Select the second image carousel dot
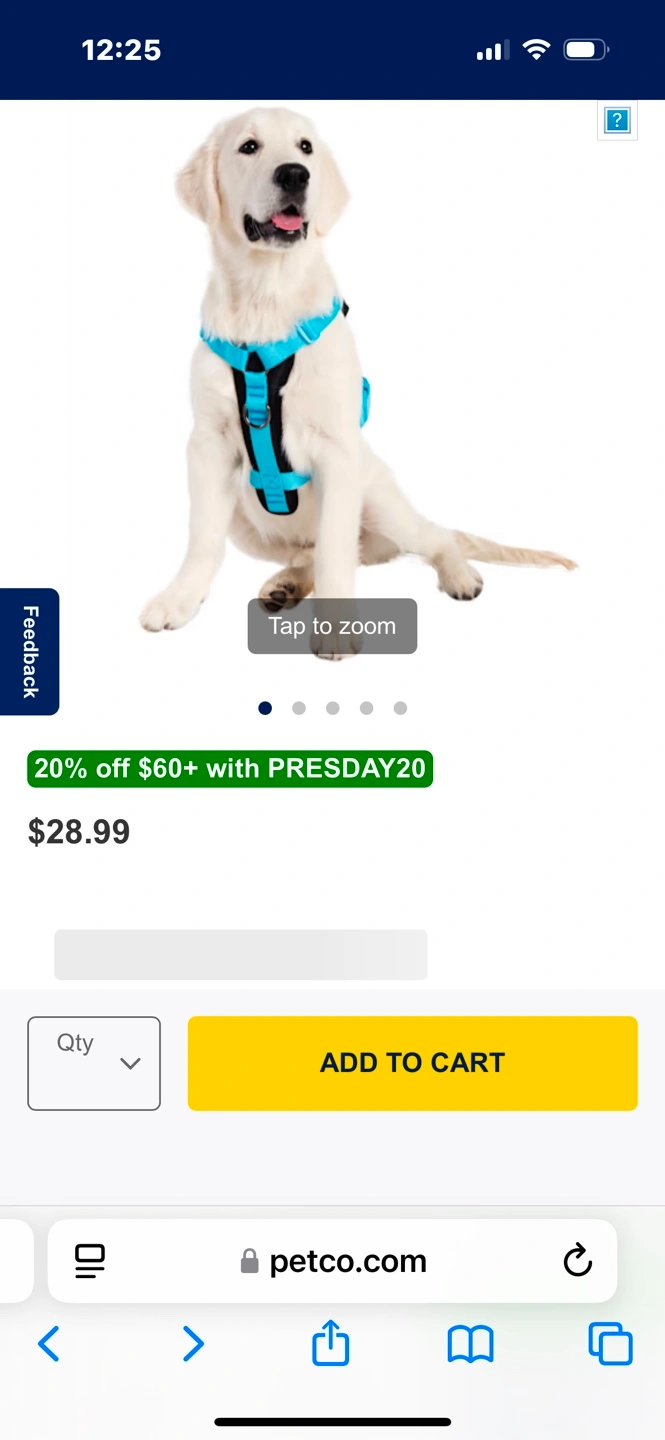The image size is (665, 1440). click(x=298, y=708)
